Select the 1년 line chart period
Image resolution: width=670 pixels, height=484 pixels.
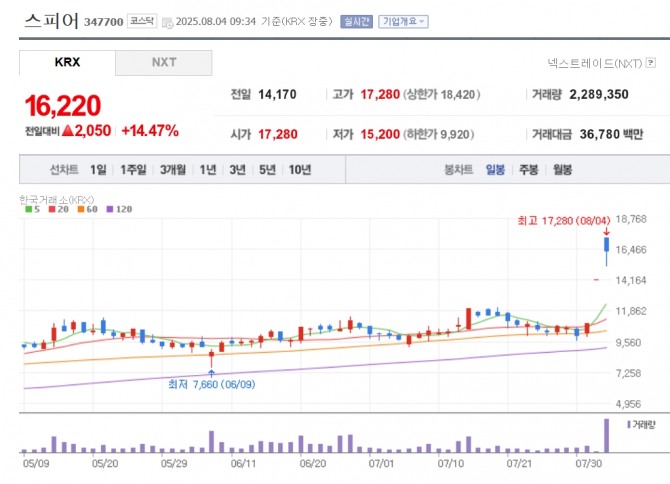pos(208,170)
